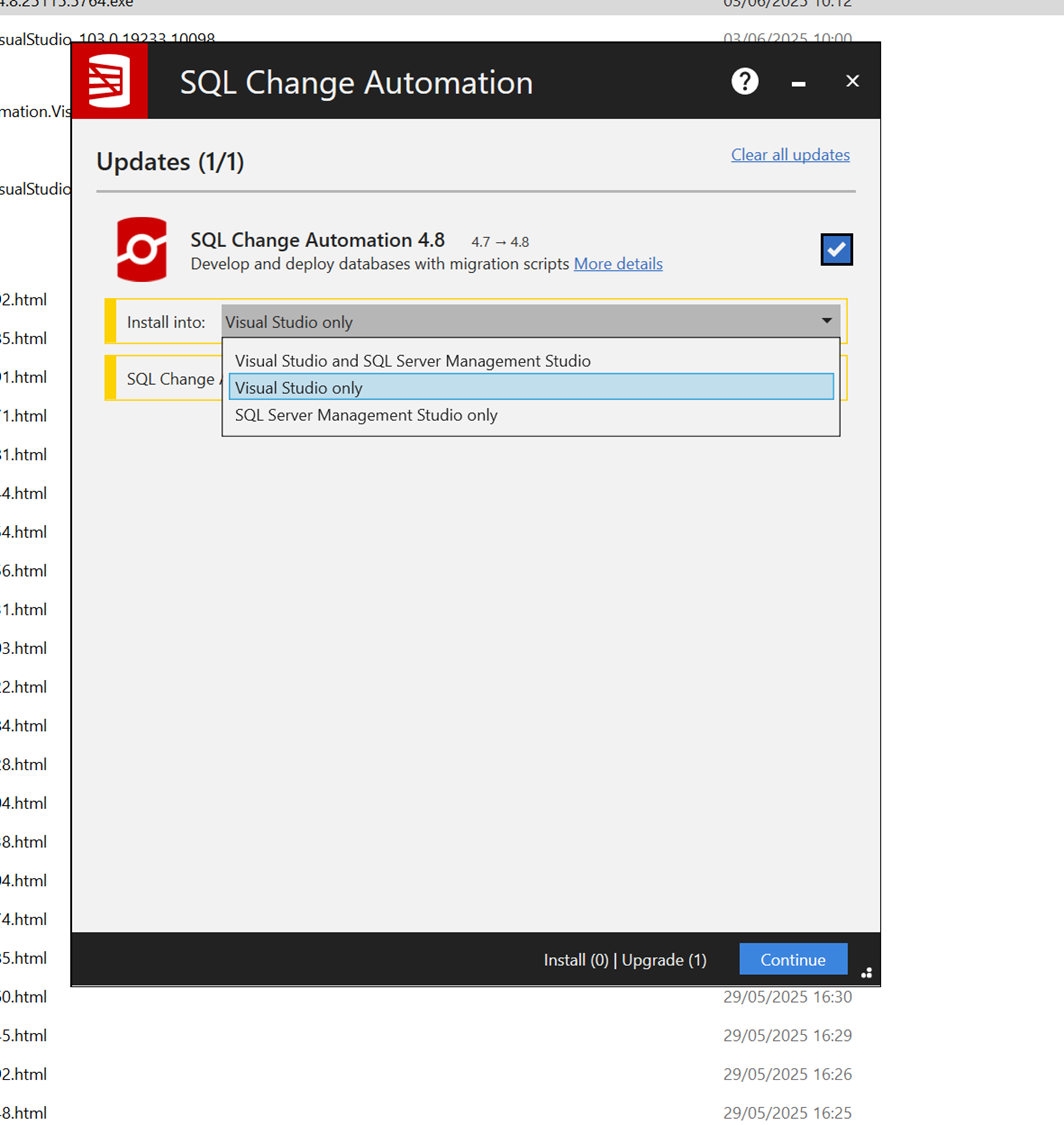Viewport: 1064px width, 1125px height.
Task: Collapse the Install into dropdown arrow
Action: coord(827,321)
